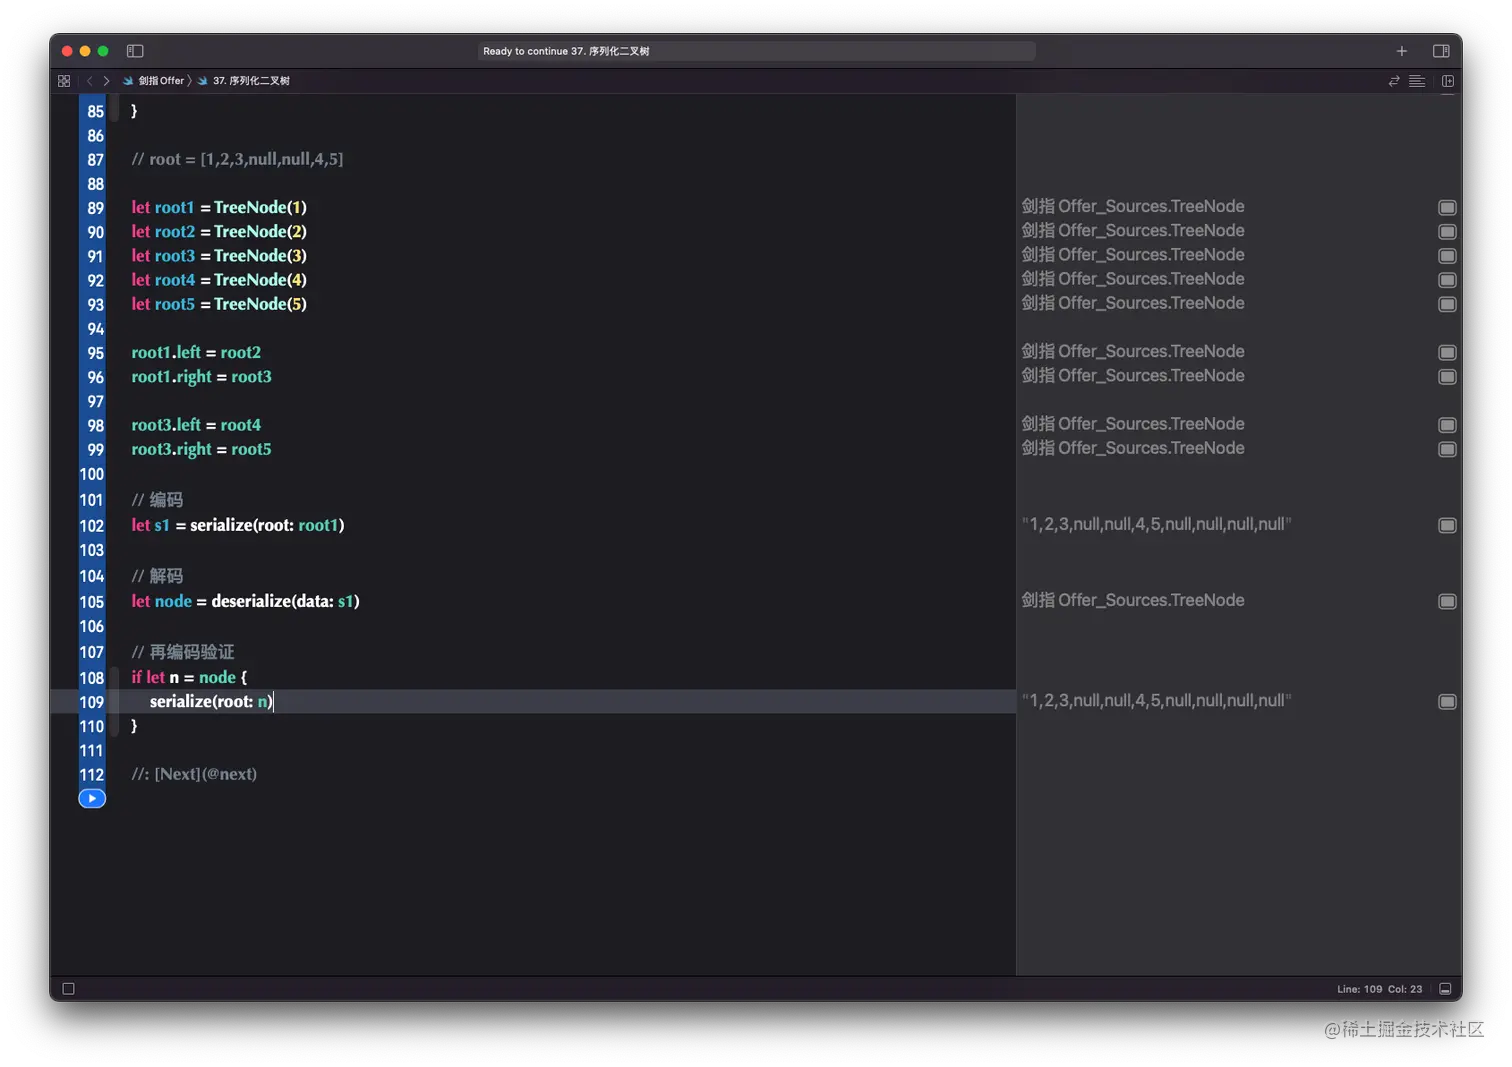Open the 剑指 Offer breadcrumb

(154, 81)
